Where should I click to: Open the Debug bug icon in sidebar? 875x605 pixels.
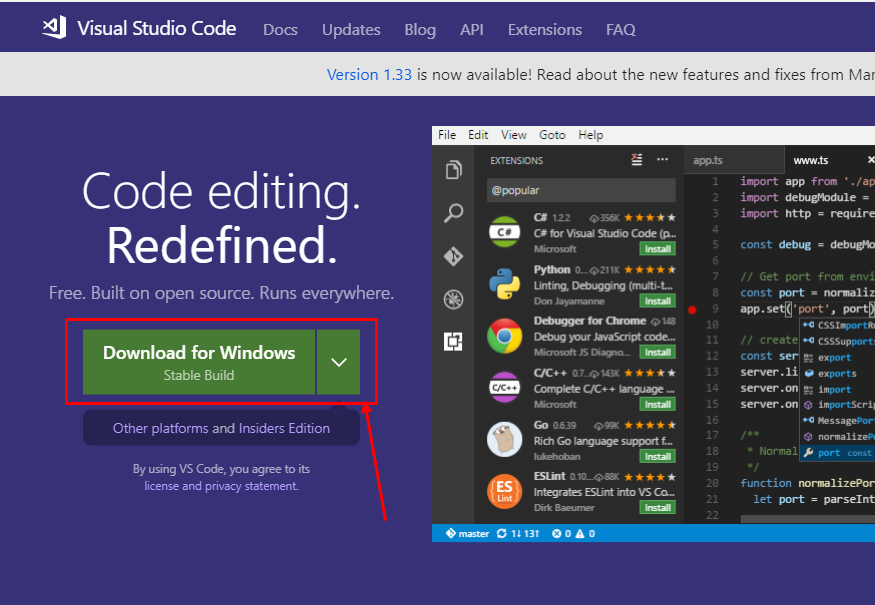point(453,299)
